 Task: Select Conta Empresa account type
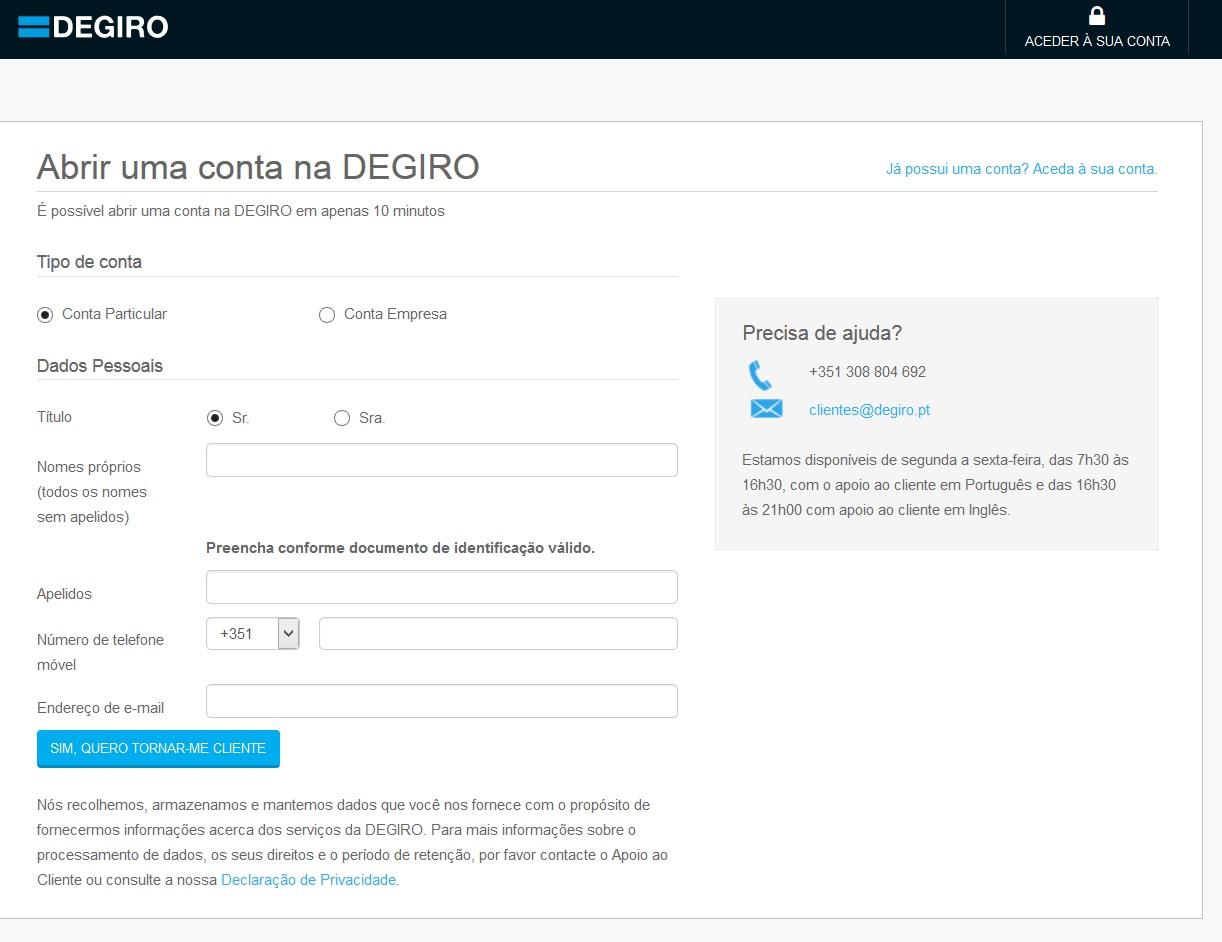point(327,315)
